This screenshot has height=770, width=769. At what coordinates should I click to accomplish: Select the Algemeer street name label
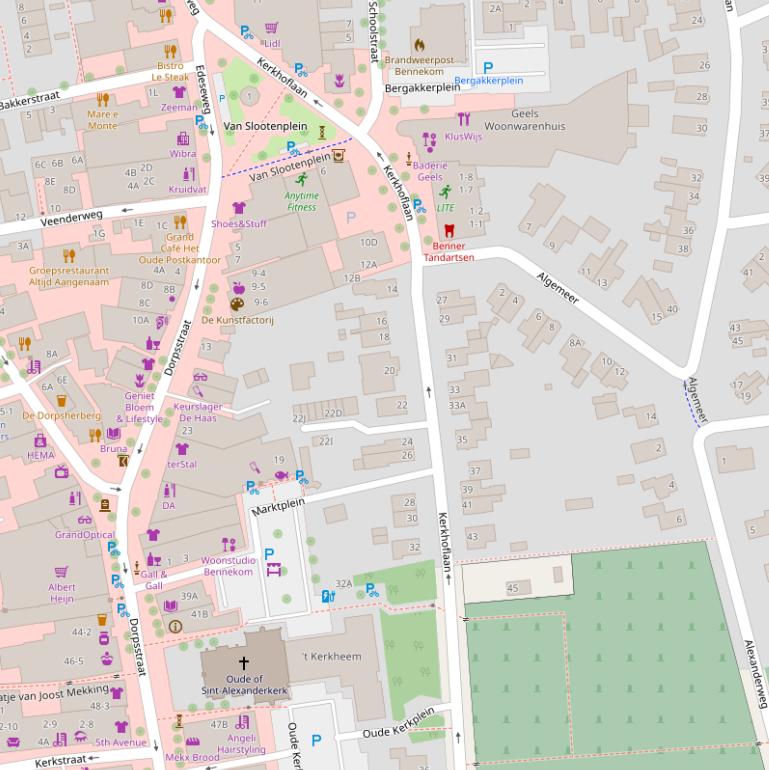coord(558,288)
